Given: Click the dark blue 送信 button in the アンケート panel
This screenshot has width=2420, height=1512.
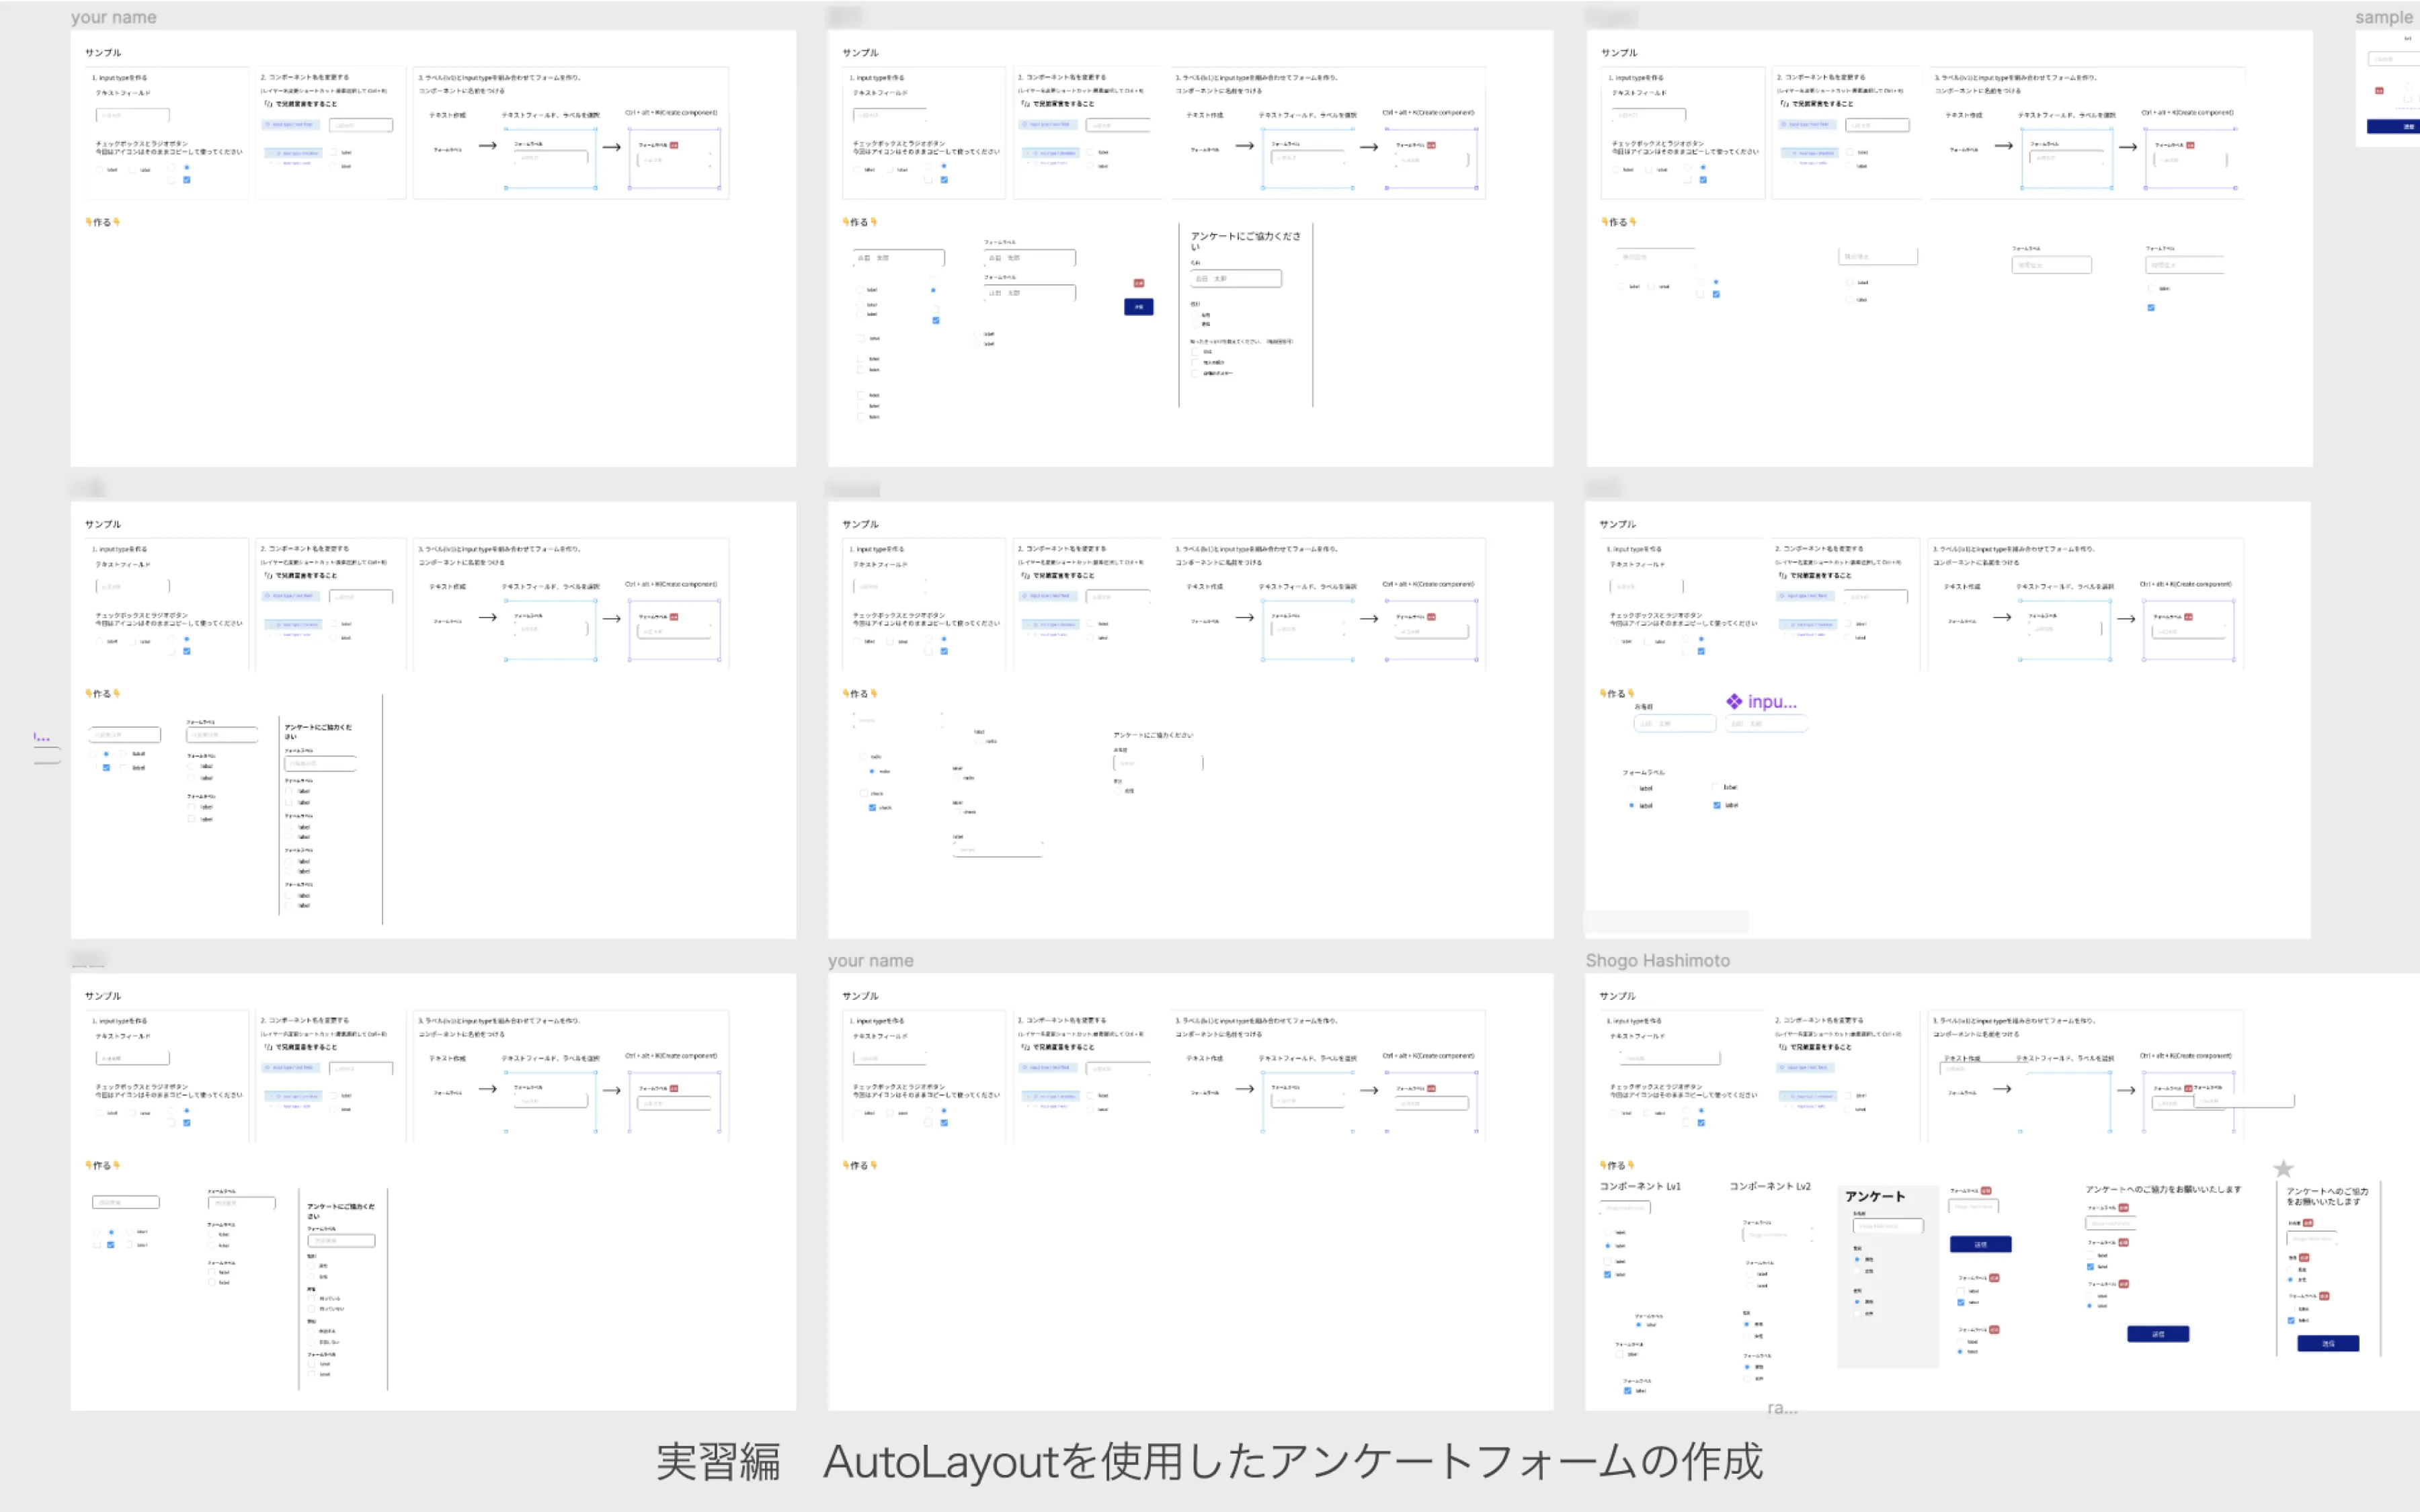Looking at the screenshot, I should pyautogui.click(x=1981, y=1245).
